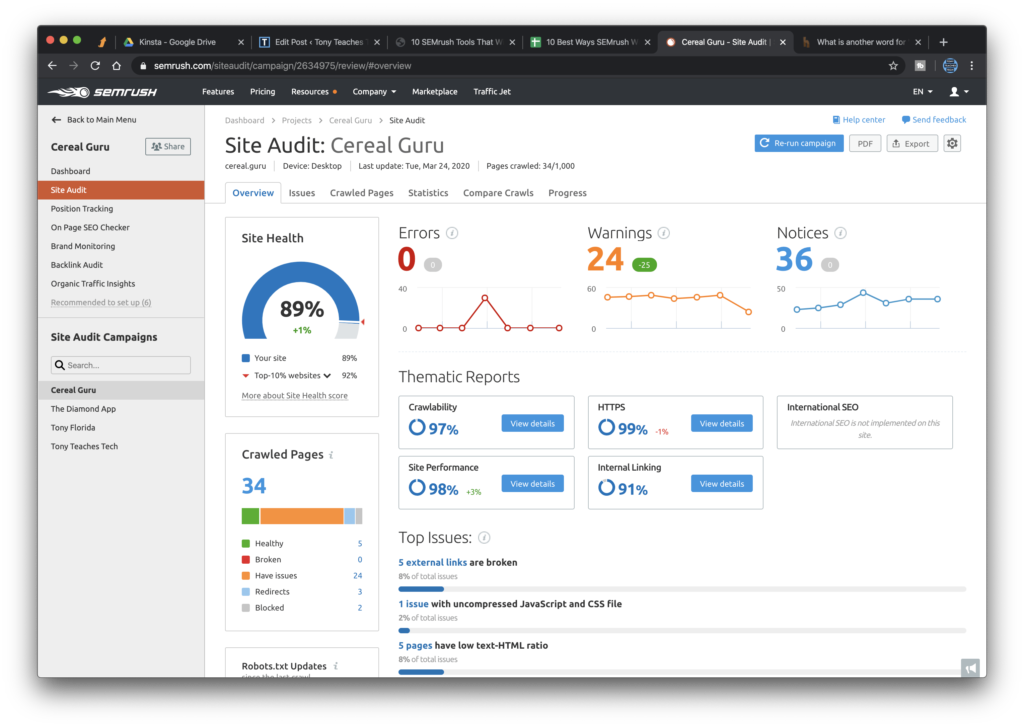
Task: Click the Notices info icon
Action: [x=840, y=233]
